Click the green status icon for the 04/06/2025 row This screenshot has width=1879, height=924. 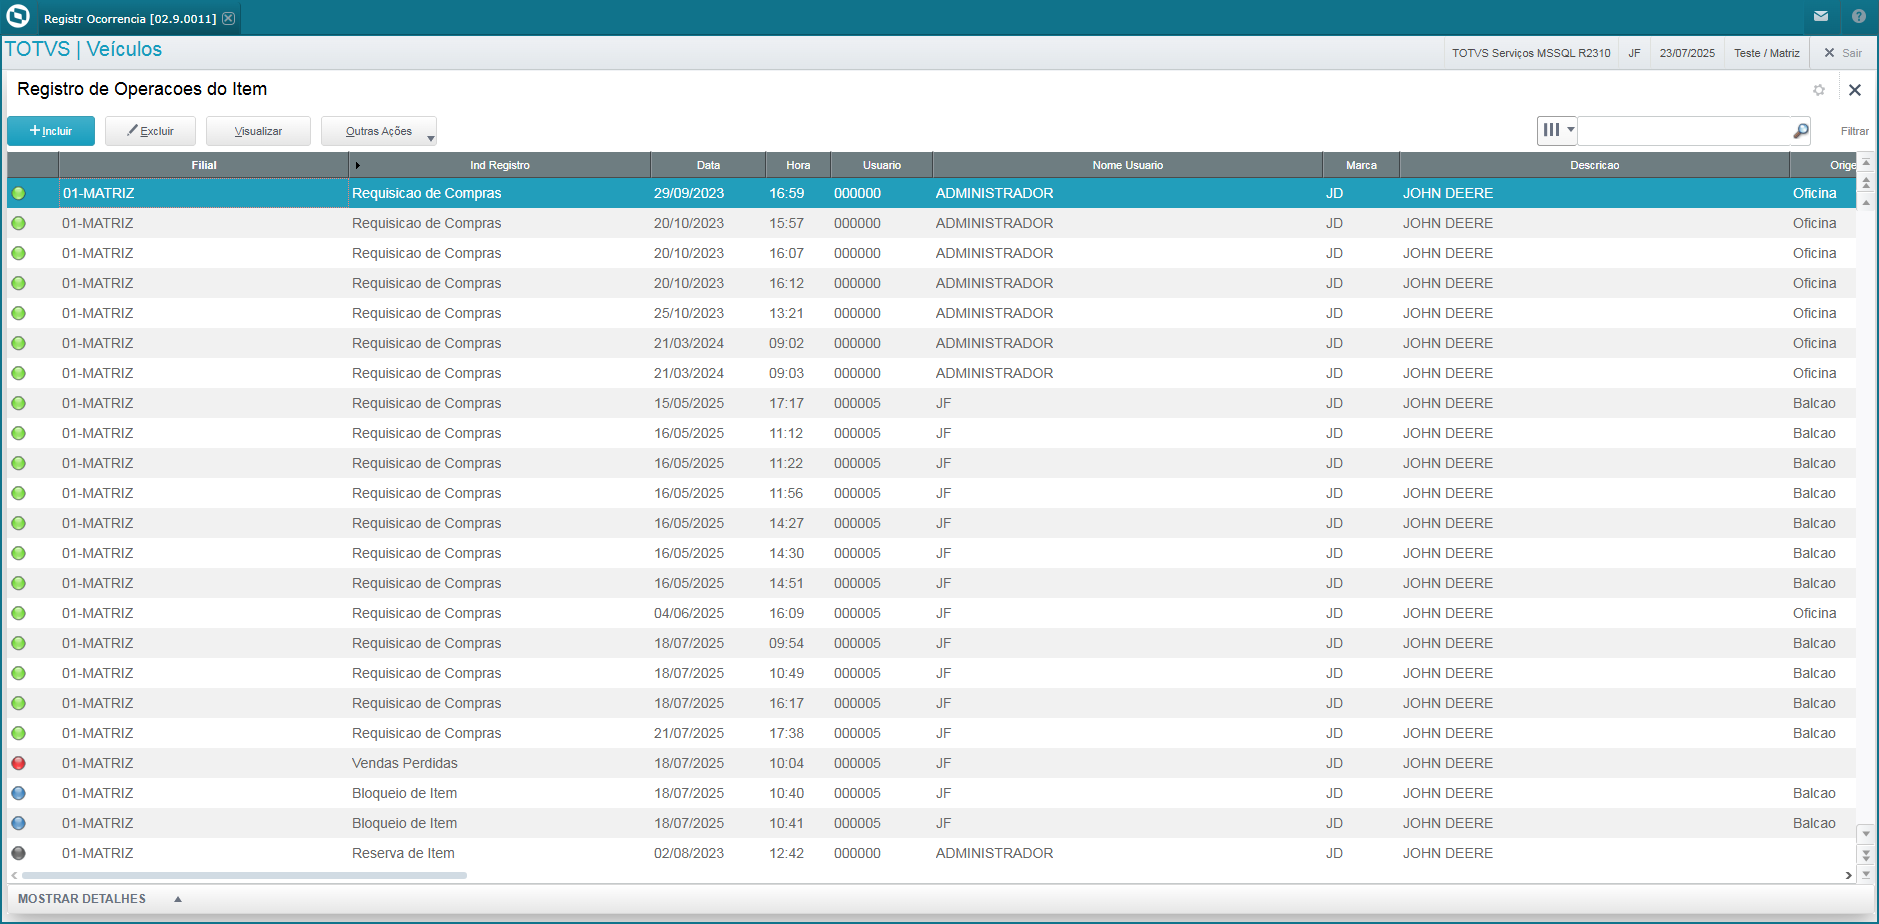19,613
